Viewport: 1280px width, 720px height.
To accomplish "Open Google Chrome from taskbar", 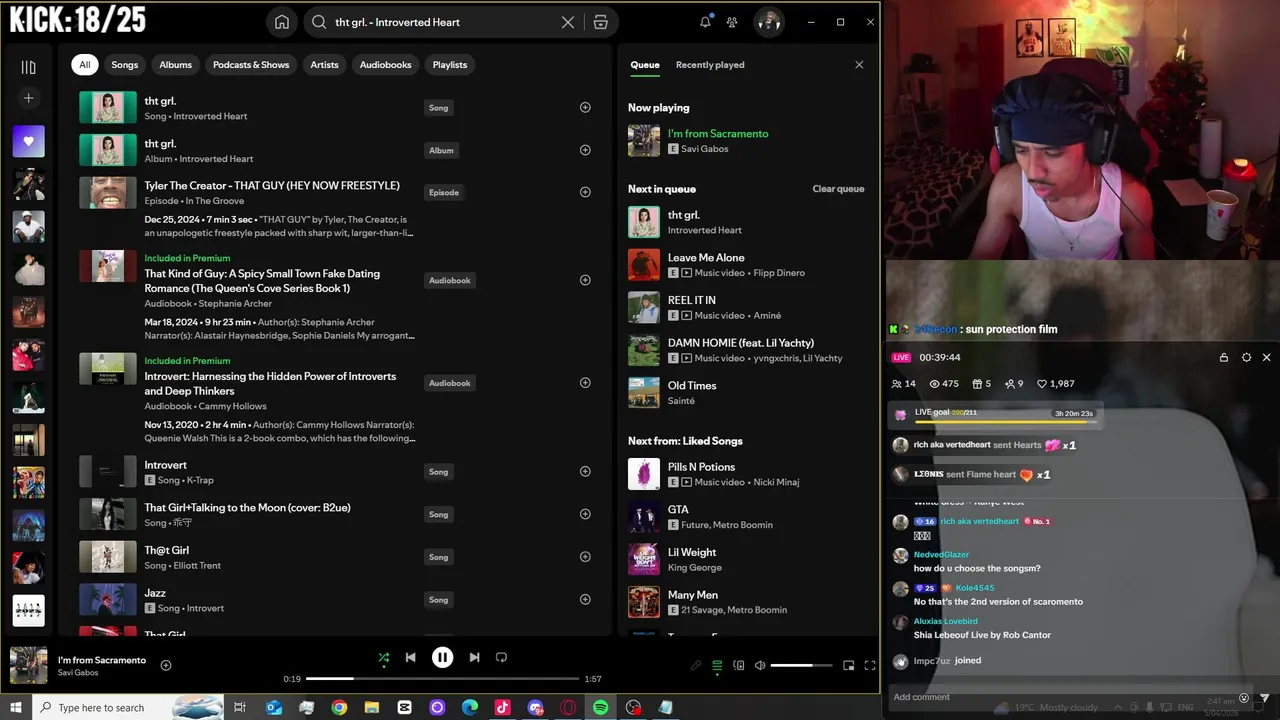I will (339, 707).
